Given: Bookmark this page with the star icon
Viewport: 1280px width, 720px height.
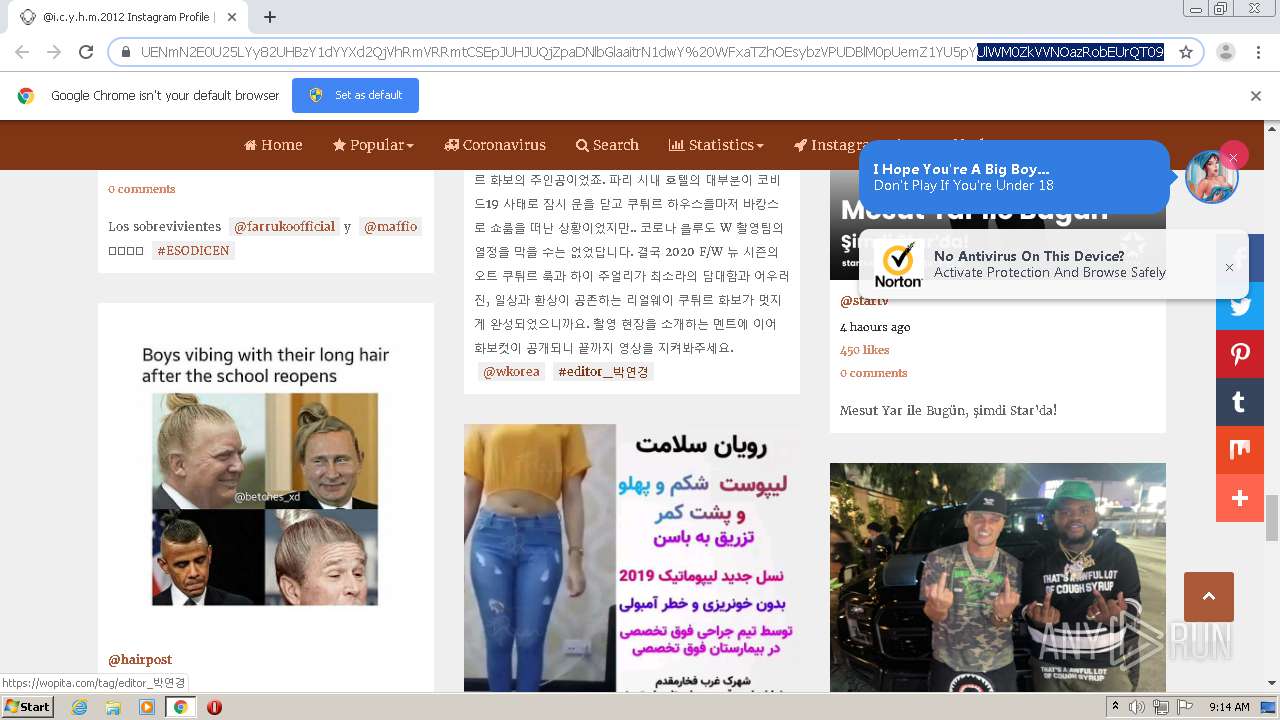Looking at the screenshot, I should coord(1186,52).
